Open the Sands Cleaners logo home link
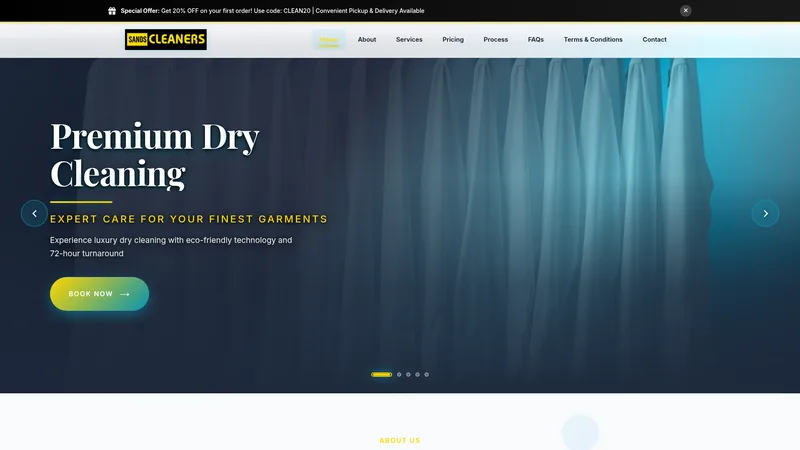 point(166,39)
